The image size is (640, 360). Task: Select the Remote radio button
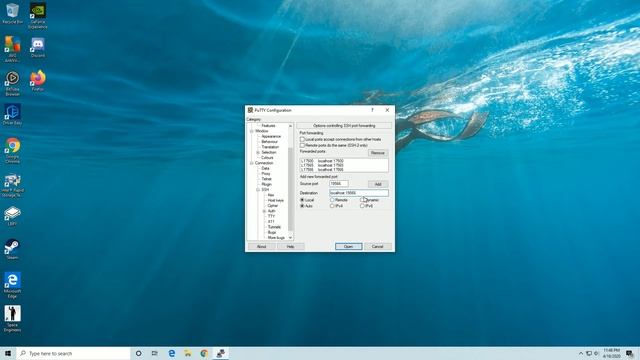(332, 200)
